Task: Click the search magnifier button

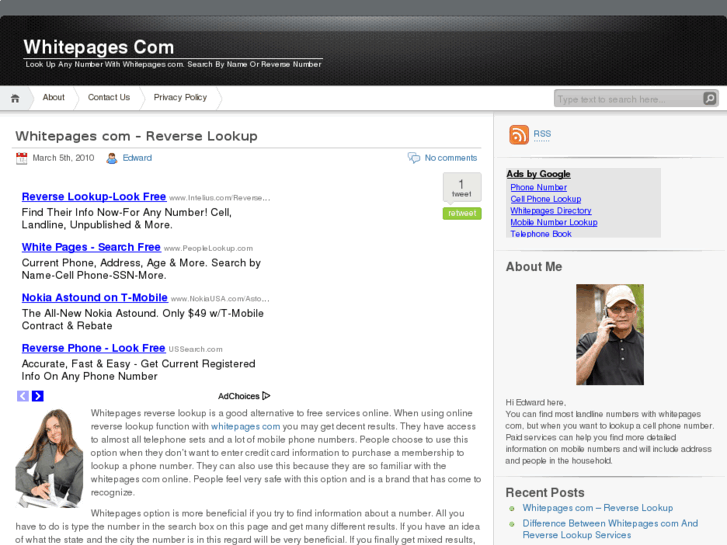Action: (x=710, y=98)
